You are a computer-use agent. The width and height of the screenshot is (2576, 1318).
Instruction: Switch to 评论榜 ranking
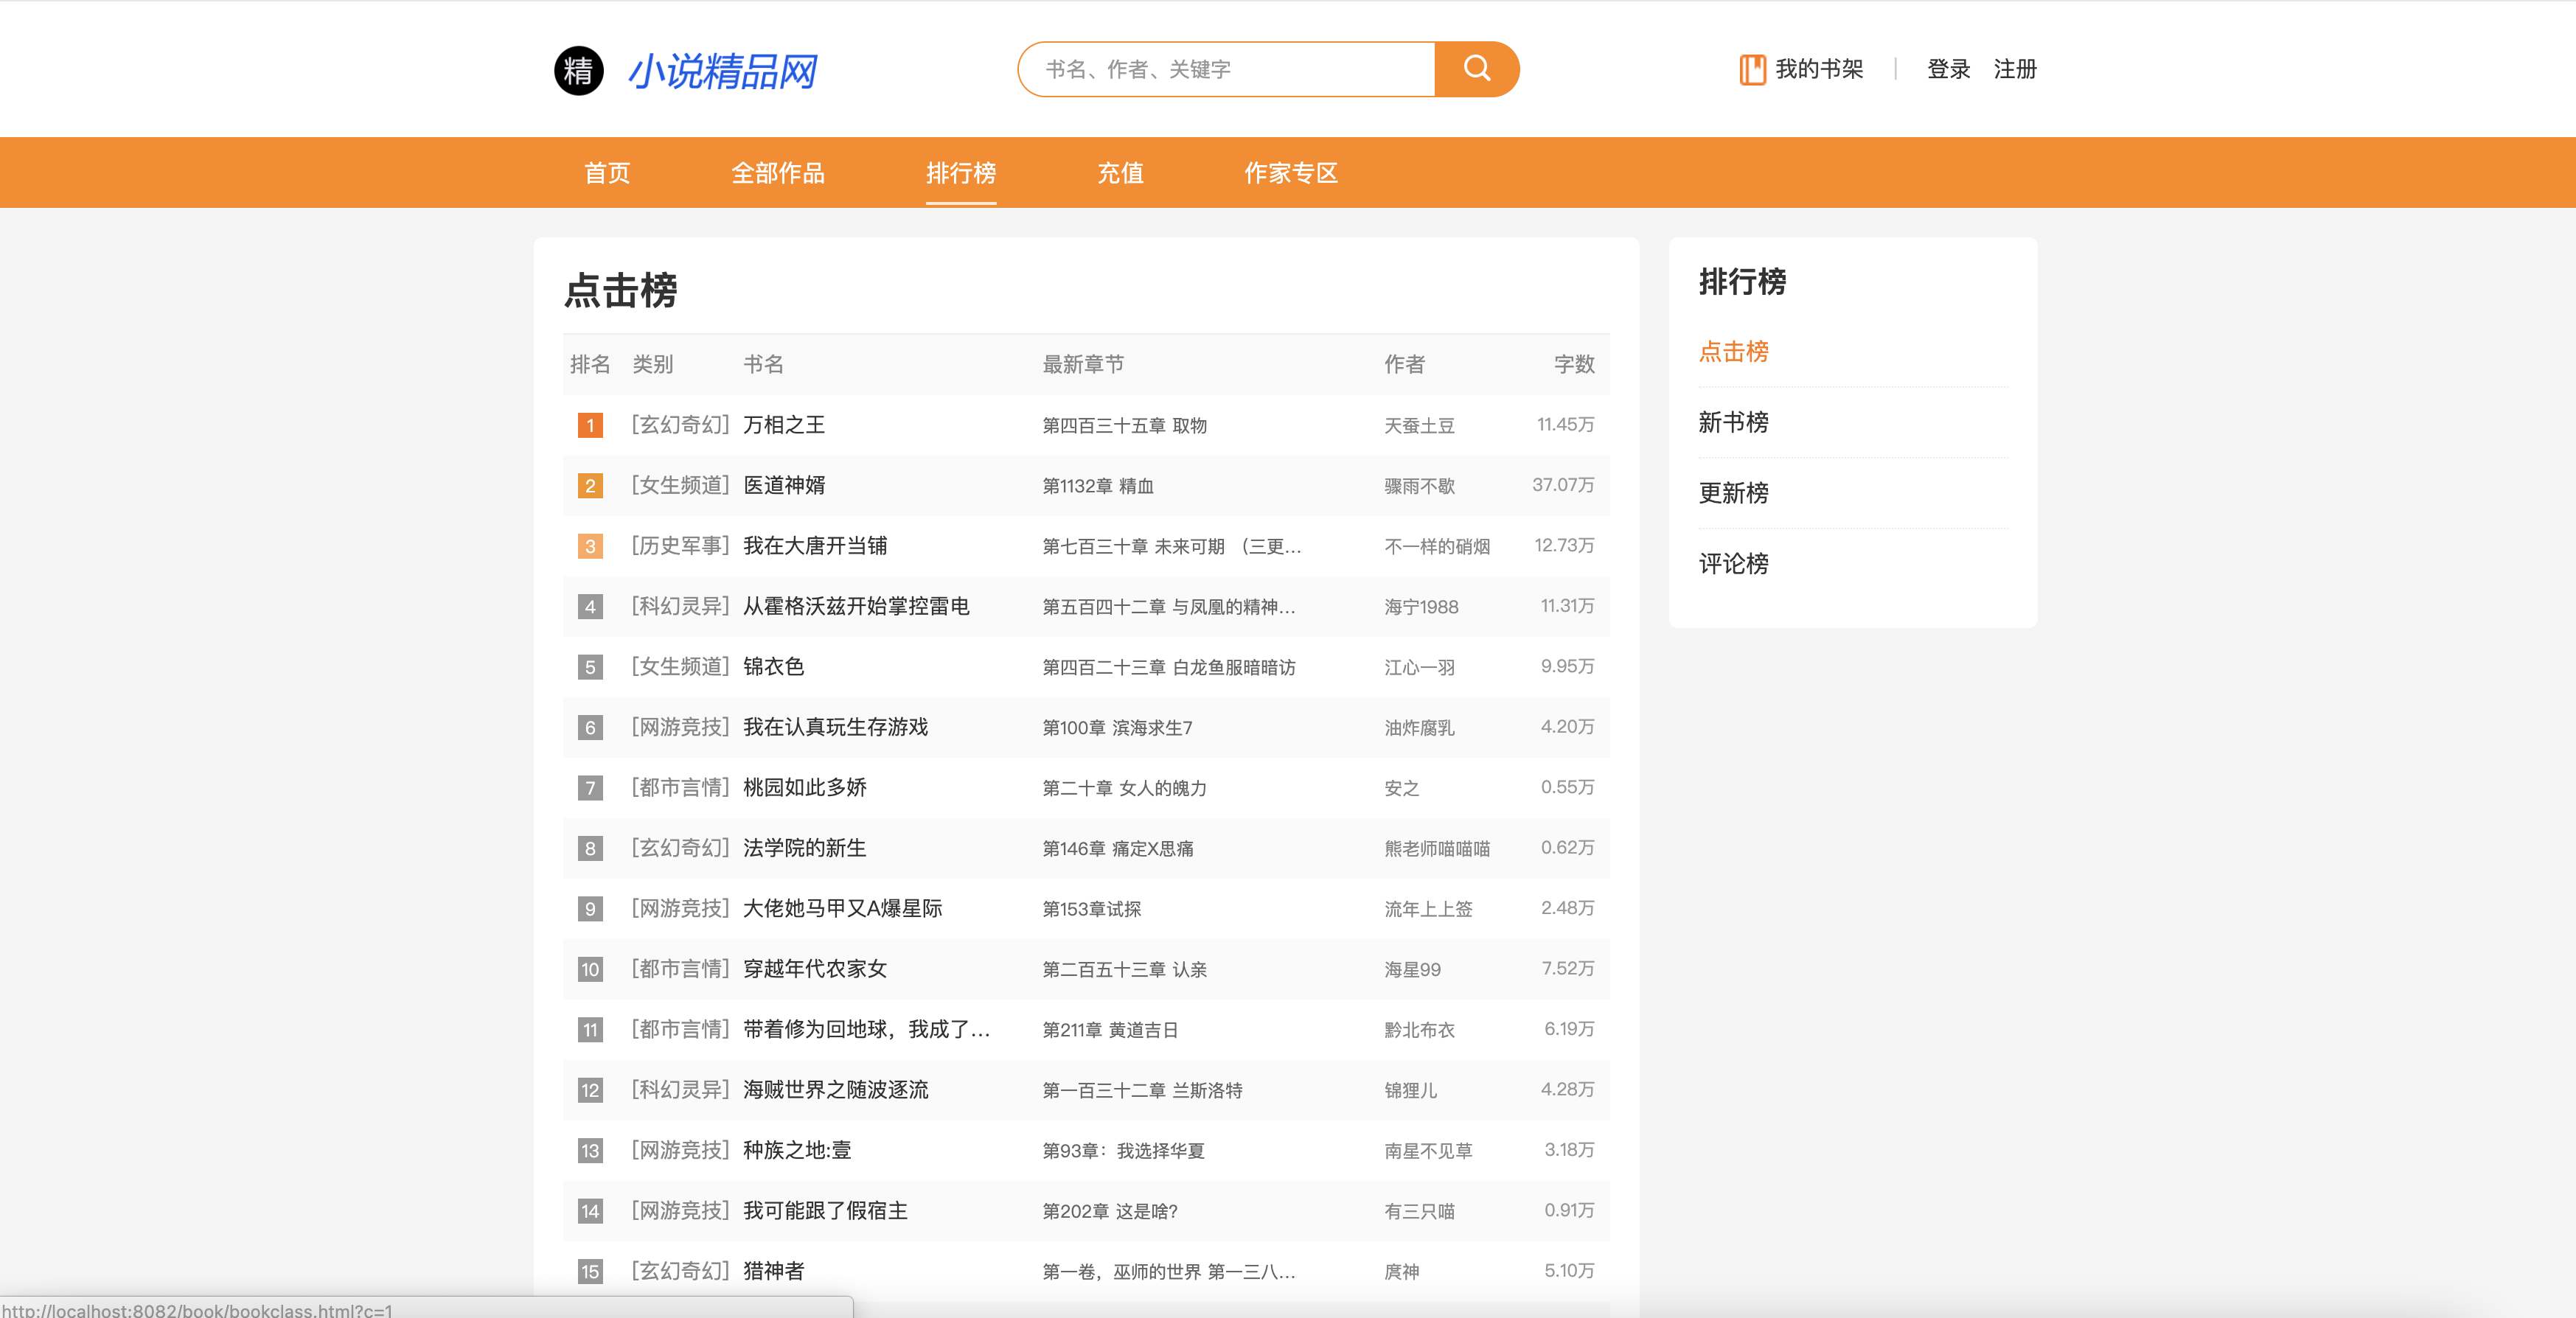(1733, 564)
